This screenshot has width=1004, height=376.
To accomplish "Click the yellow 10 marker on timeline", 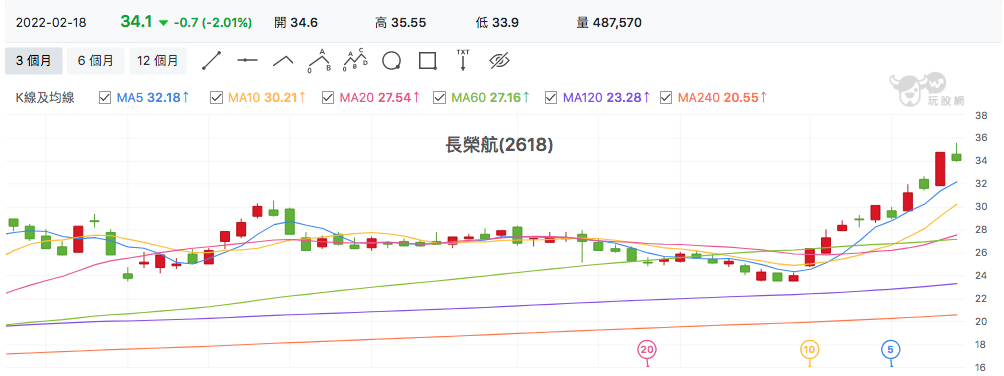I will (809, 350).
